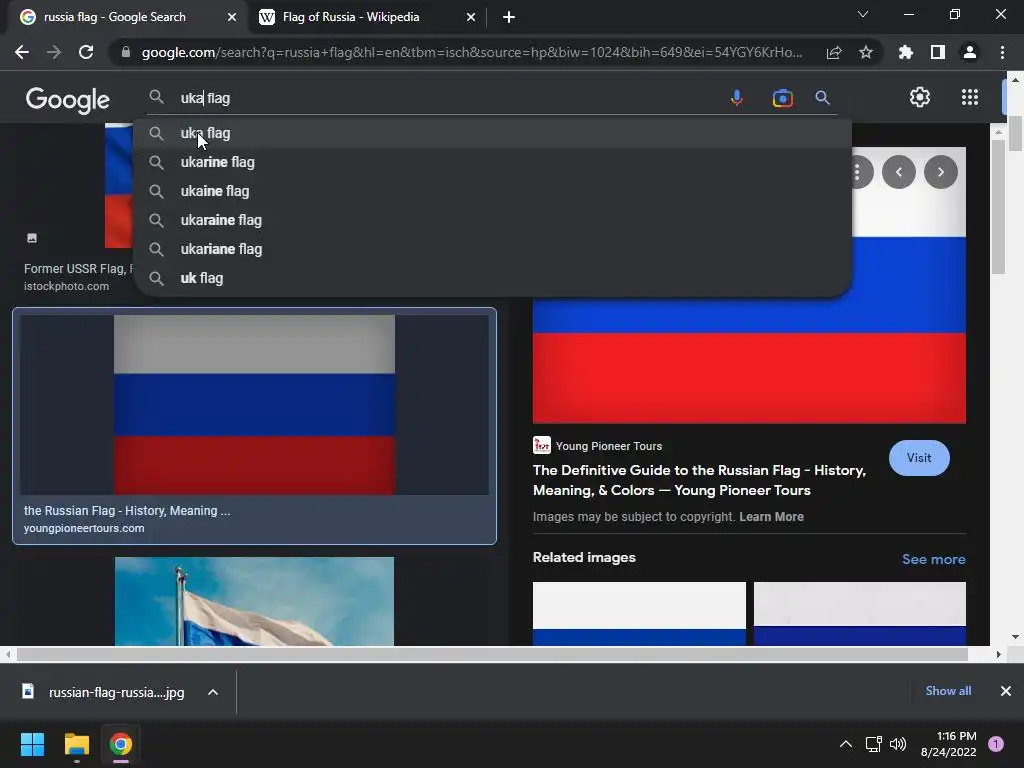Image resolution: width=1024 pixels, height=768 pixels.
Task: Open Windows Start menu
Action: [32, 744]
